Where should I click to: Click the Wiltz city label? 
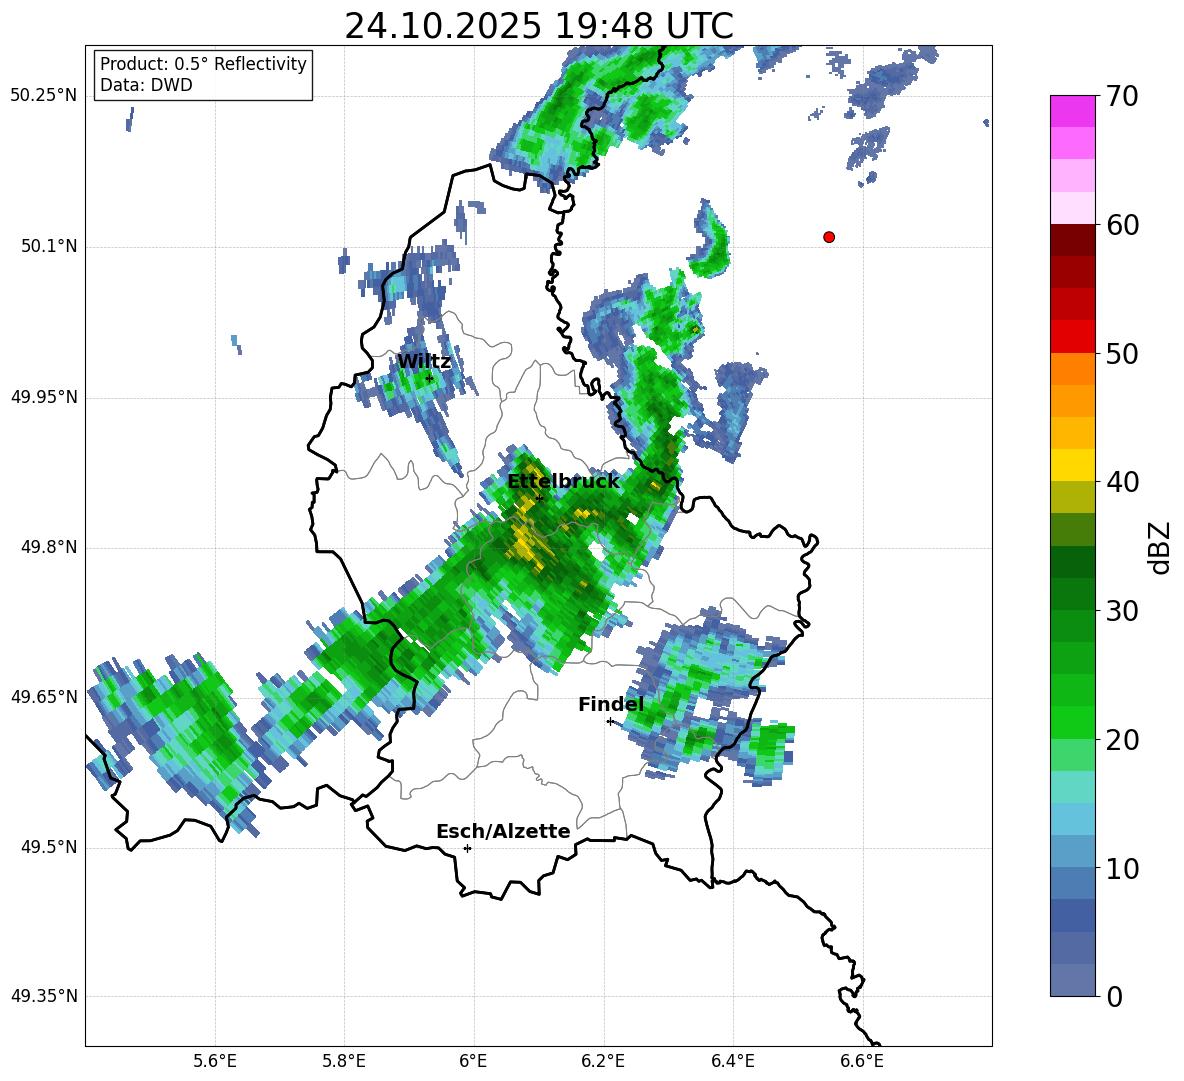click(x=424, y=362)
